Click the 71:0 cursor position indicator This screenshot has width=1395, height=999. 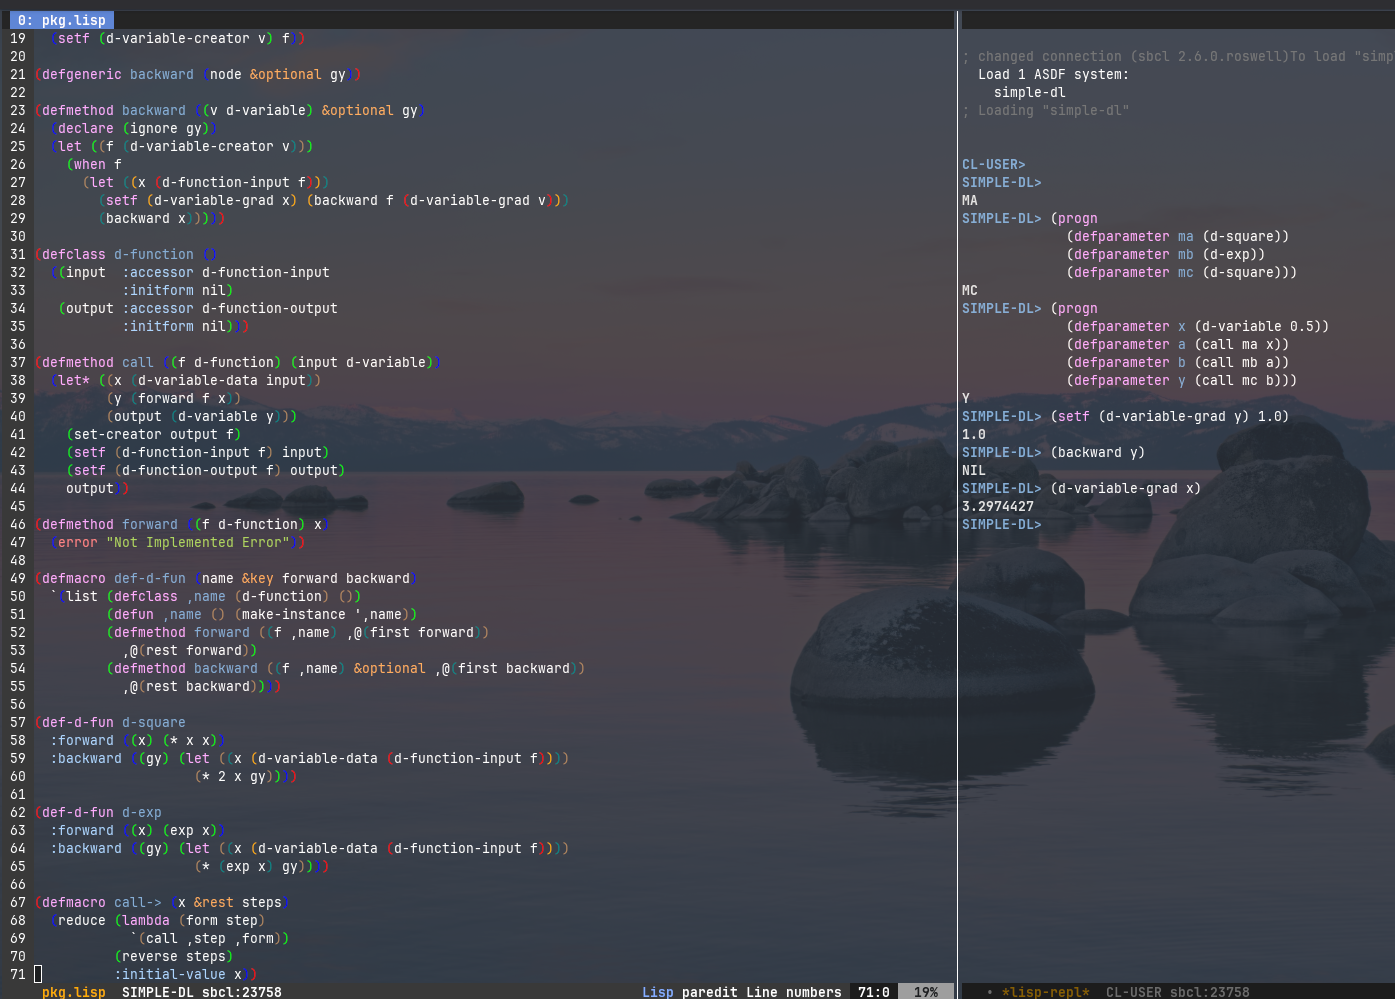click(873, 992)
